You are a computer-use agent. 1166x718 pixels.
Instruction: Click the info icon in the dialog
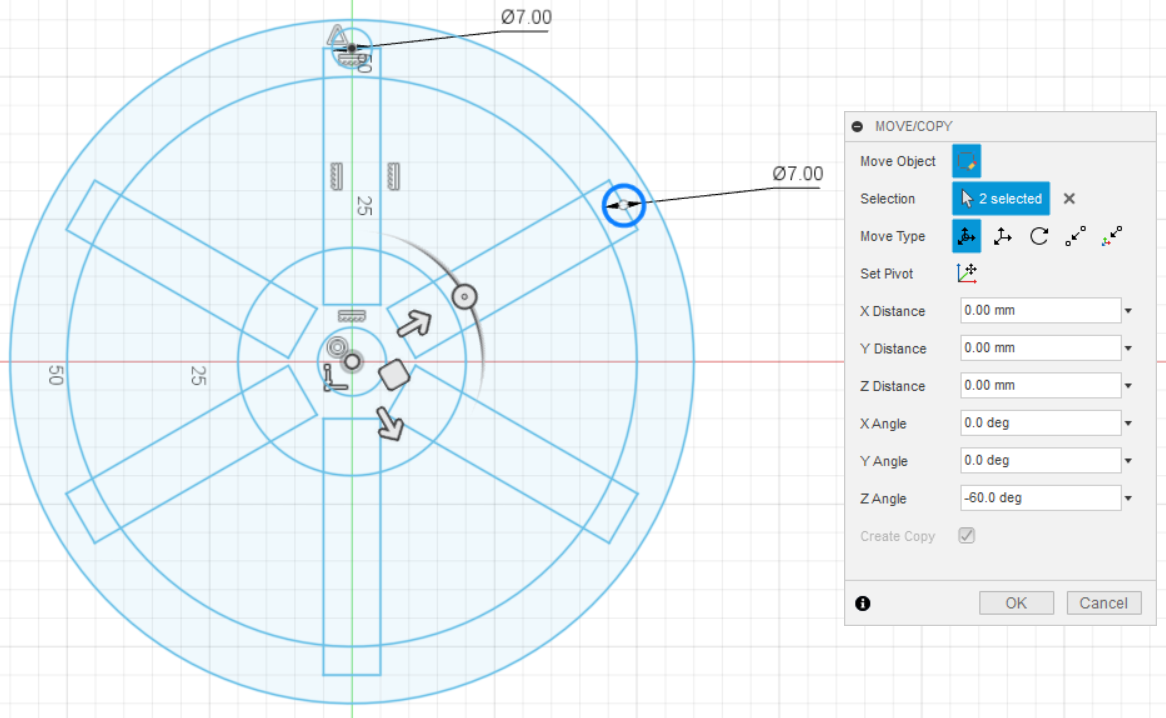(x=863, y=603)
